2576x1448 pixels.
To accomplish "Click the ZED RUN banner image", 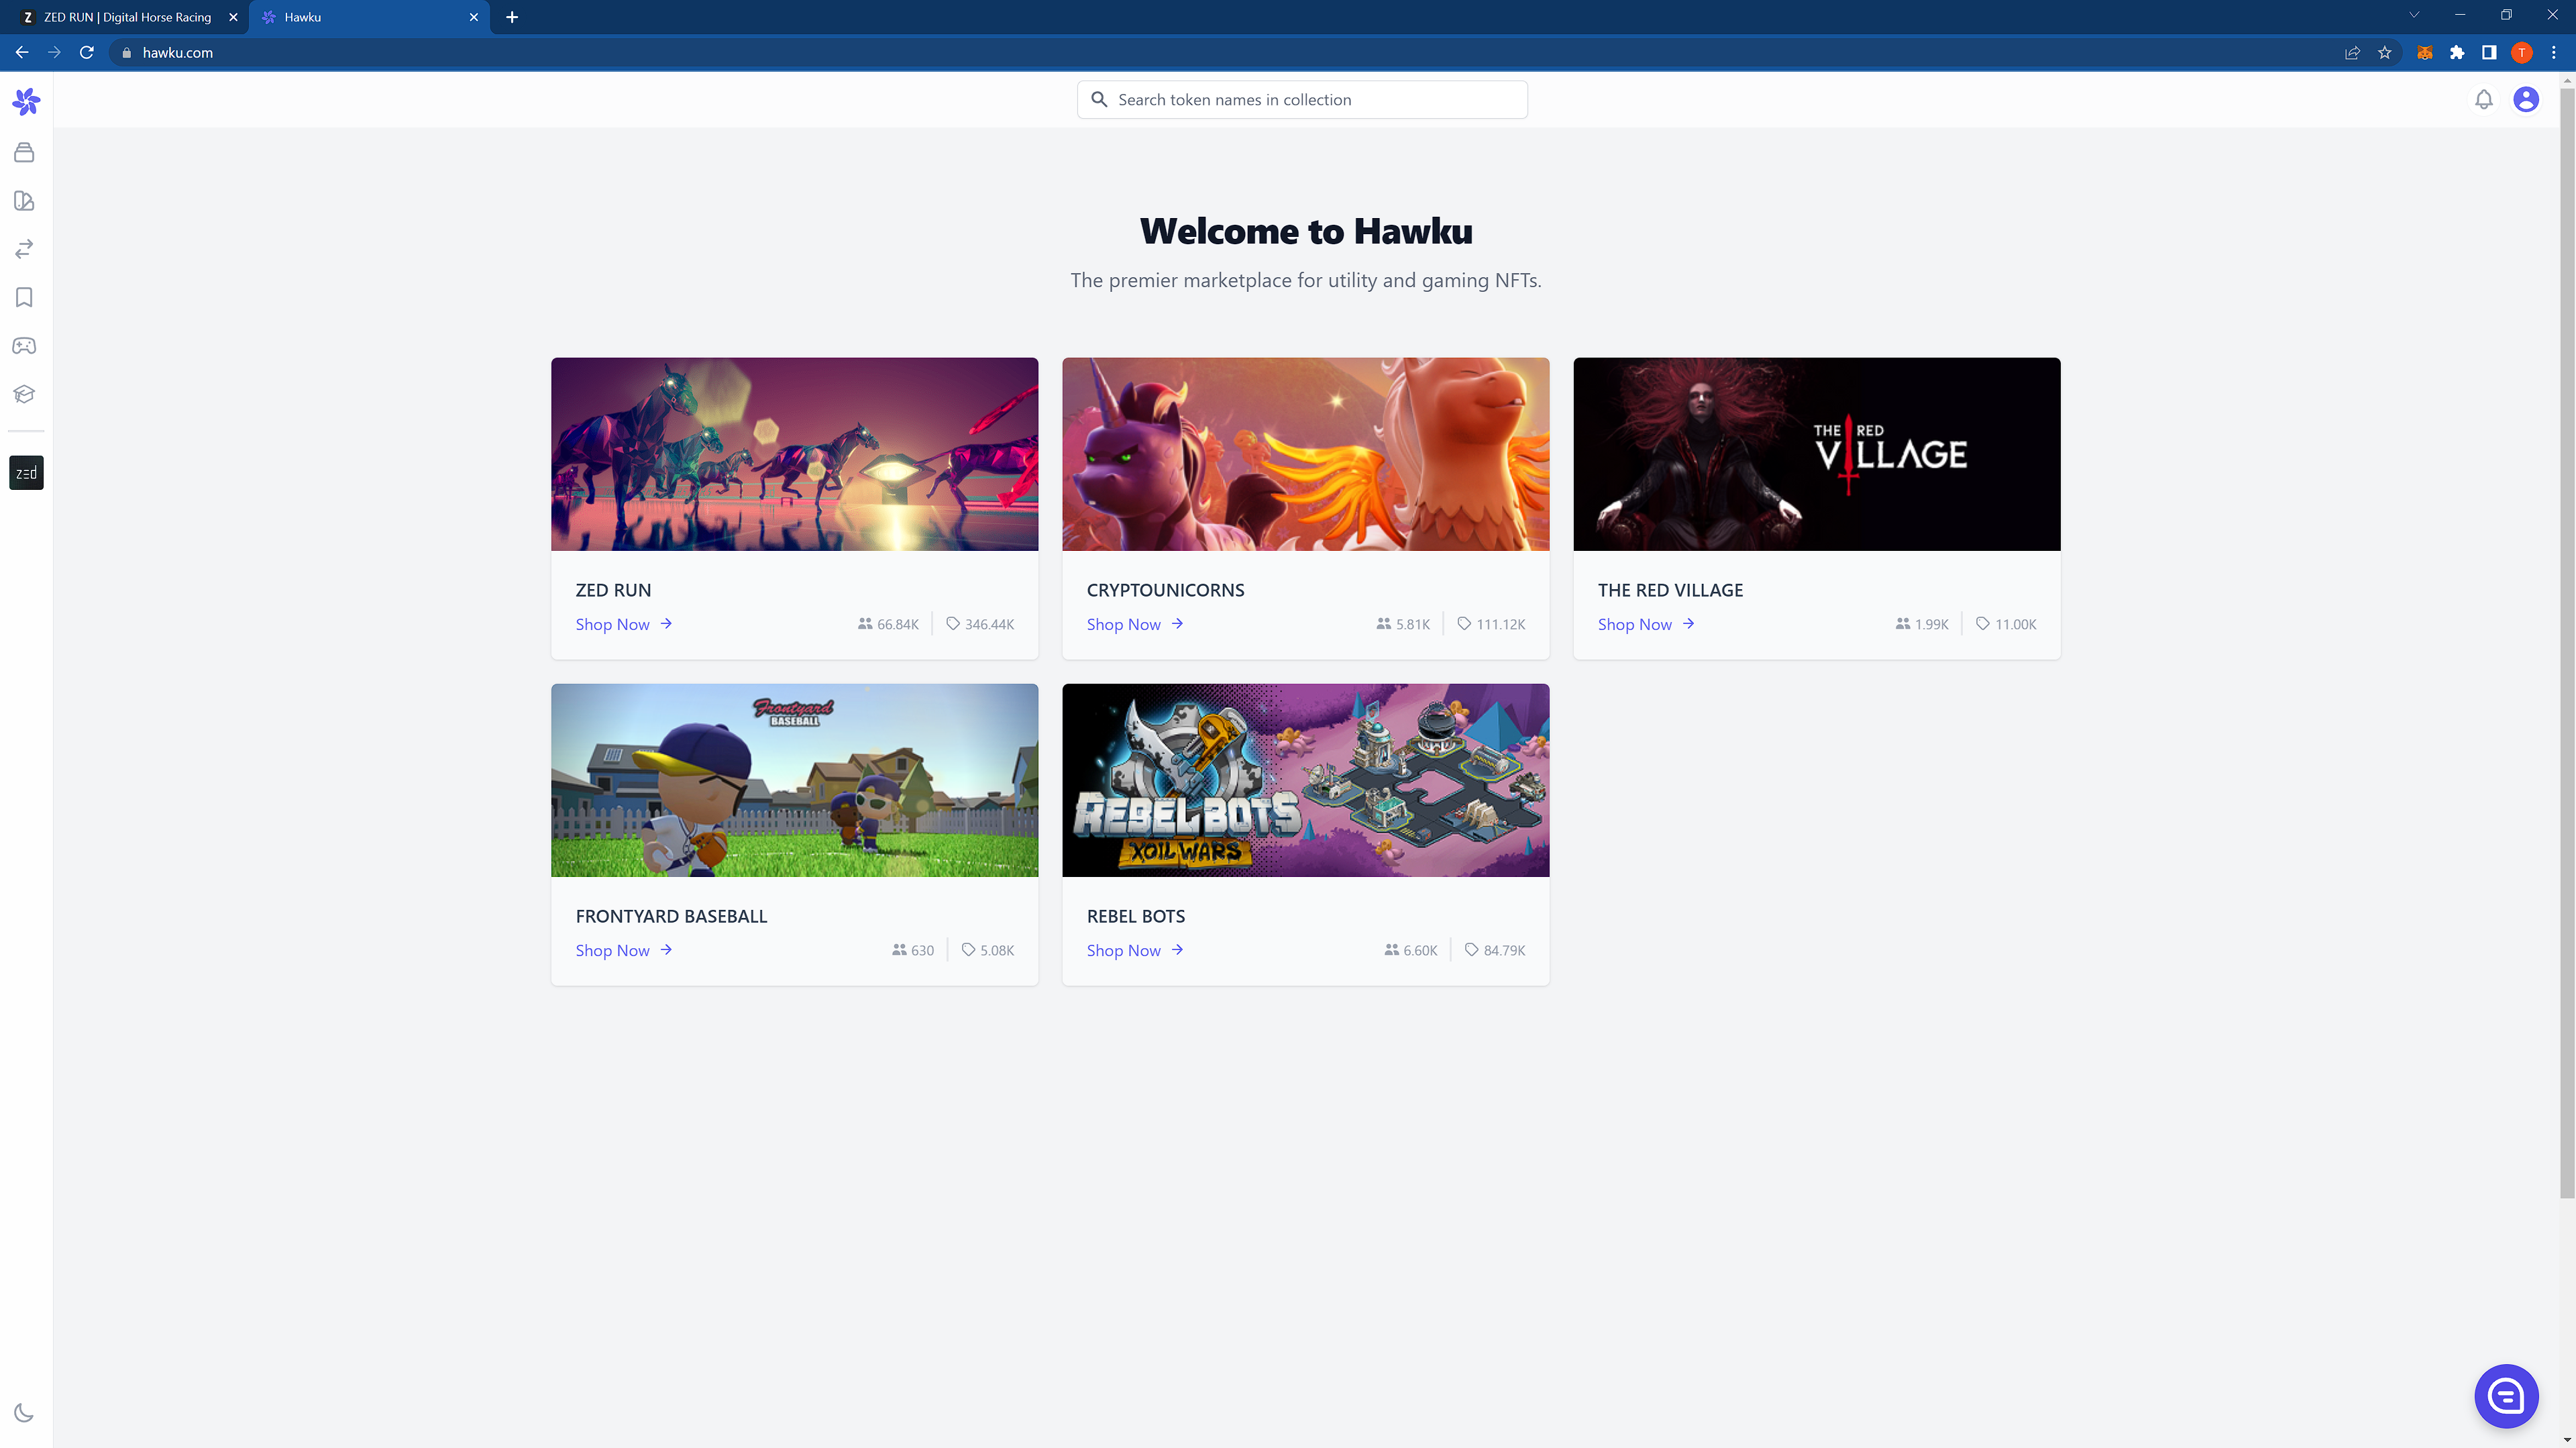I will pos(794,454).
